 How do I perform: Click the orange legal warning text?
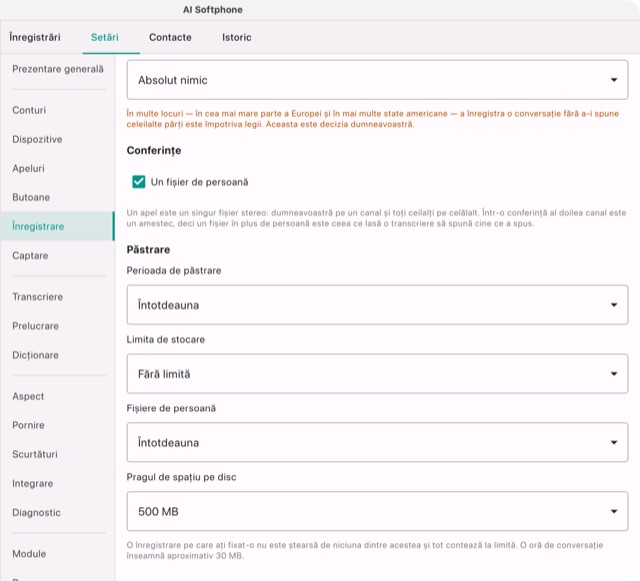(x=373, y=119)
